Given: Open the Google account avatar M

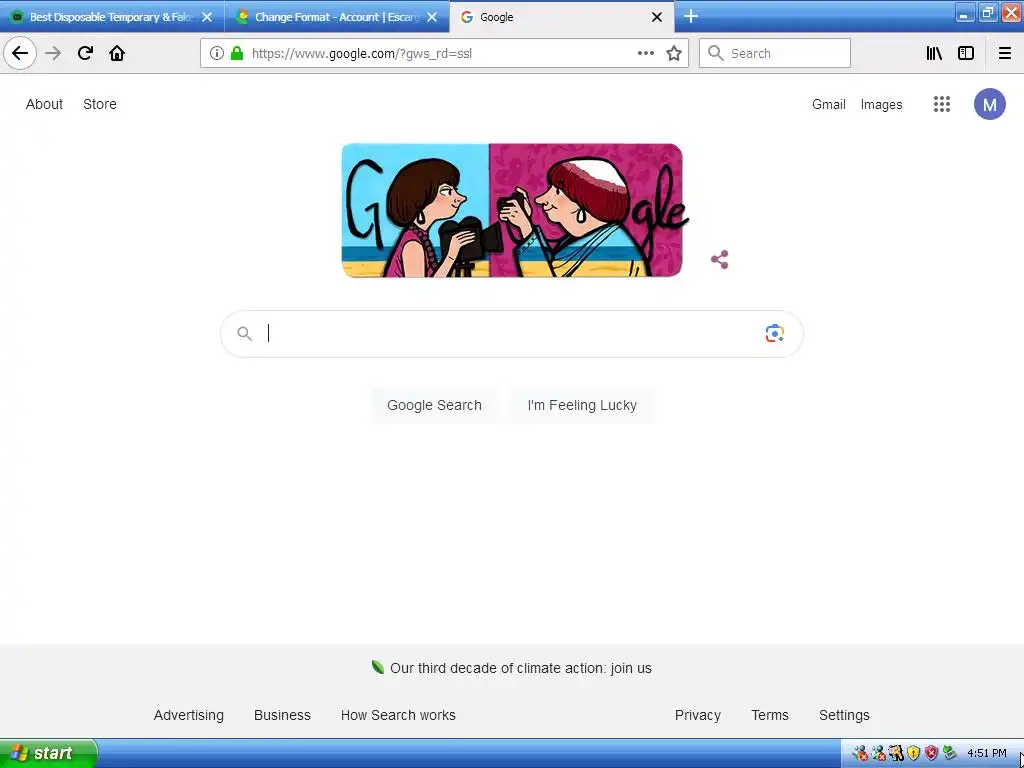Looking at the screenshot, I should pos(989,104).
